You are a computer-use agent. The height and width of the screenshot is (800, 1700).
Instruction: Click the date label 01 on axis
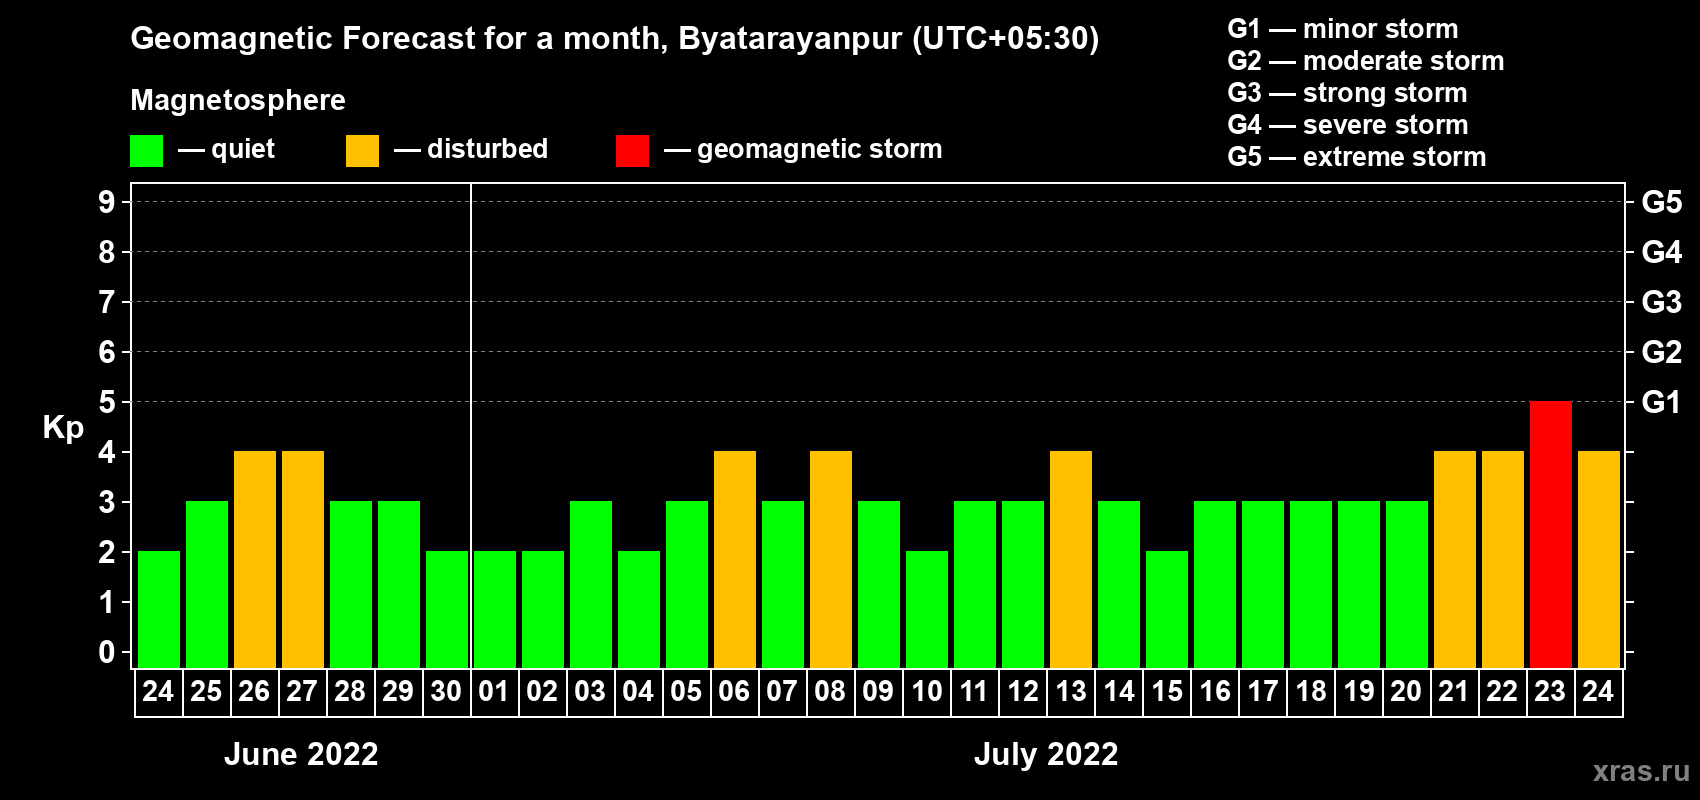(494, 692)
